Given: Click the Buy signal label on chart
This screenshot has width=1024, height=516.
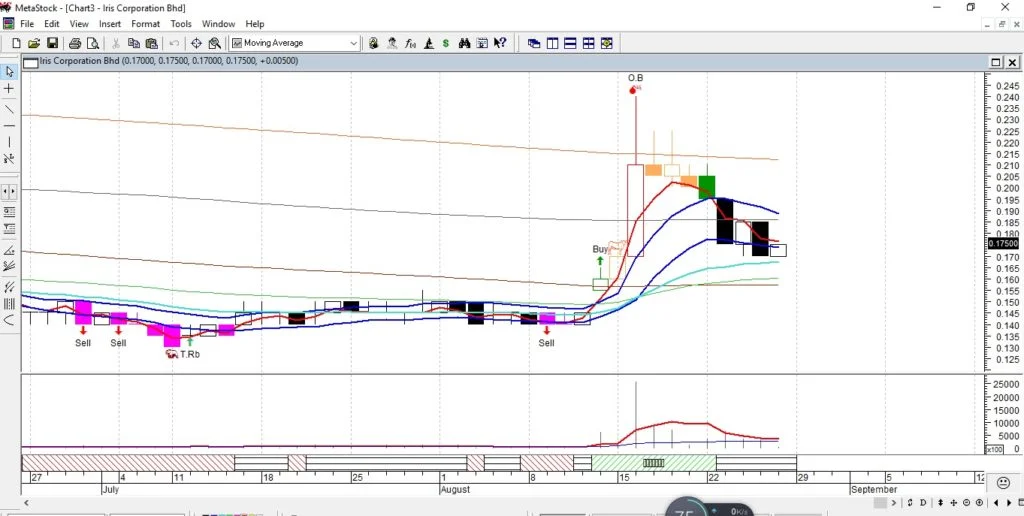Looking at the screenshot, I should tap(600, 249).
